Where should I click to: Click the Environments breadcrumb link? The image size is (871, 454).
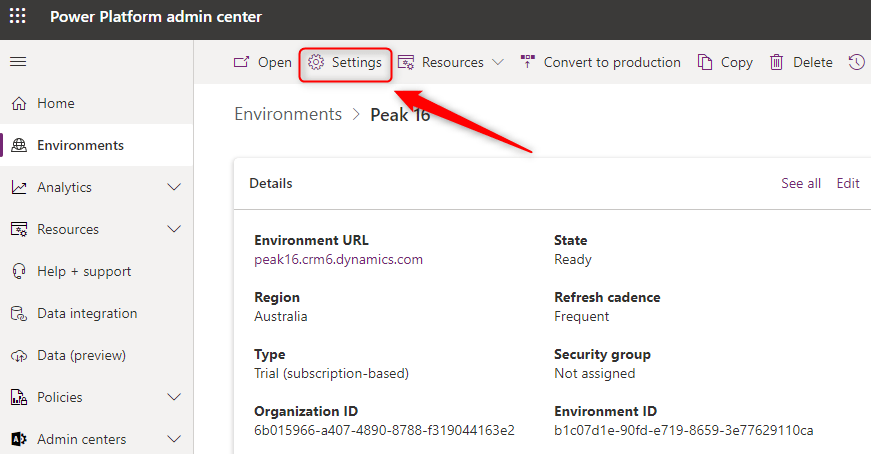tap(288, 115)
